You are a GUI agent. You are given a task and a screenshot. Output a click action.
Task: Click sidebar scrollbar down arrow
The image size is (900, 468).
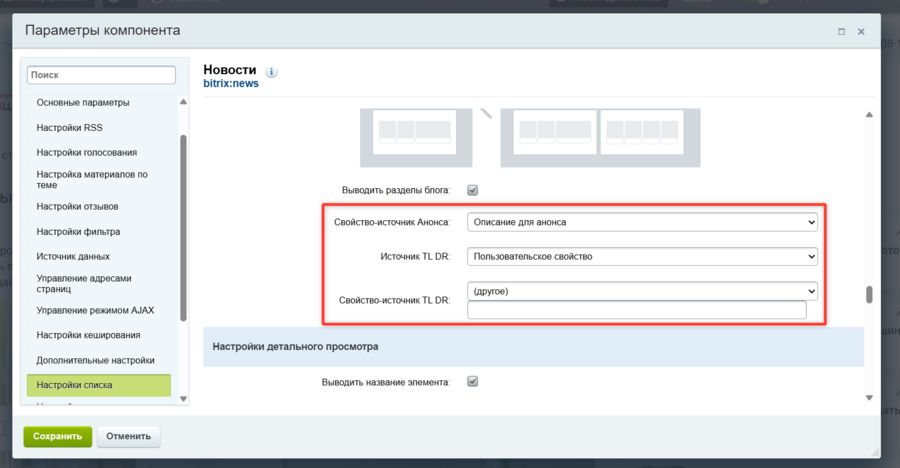[183, 399]
